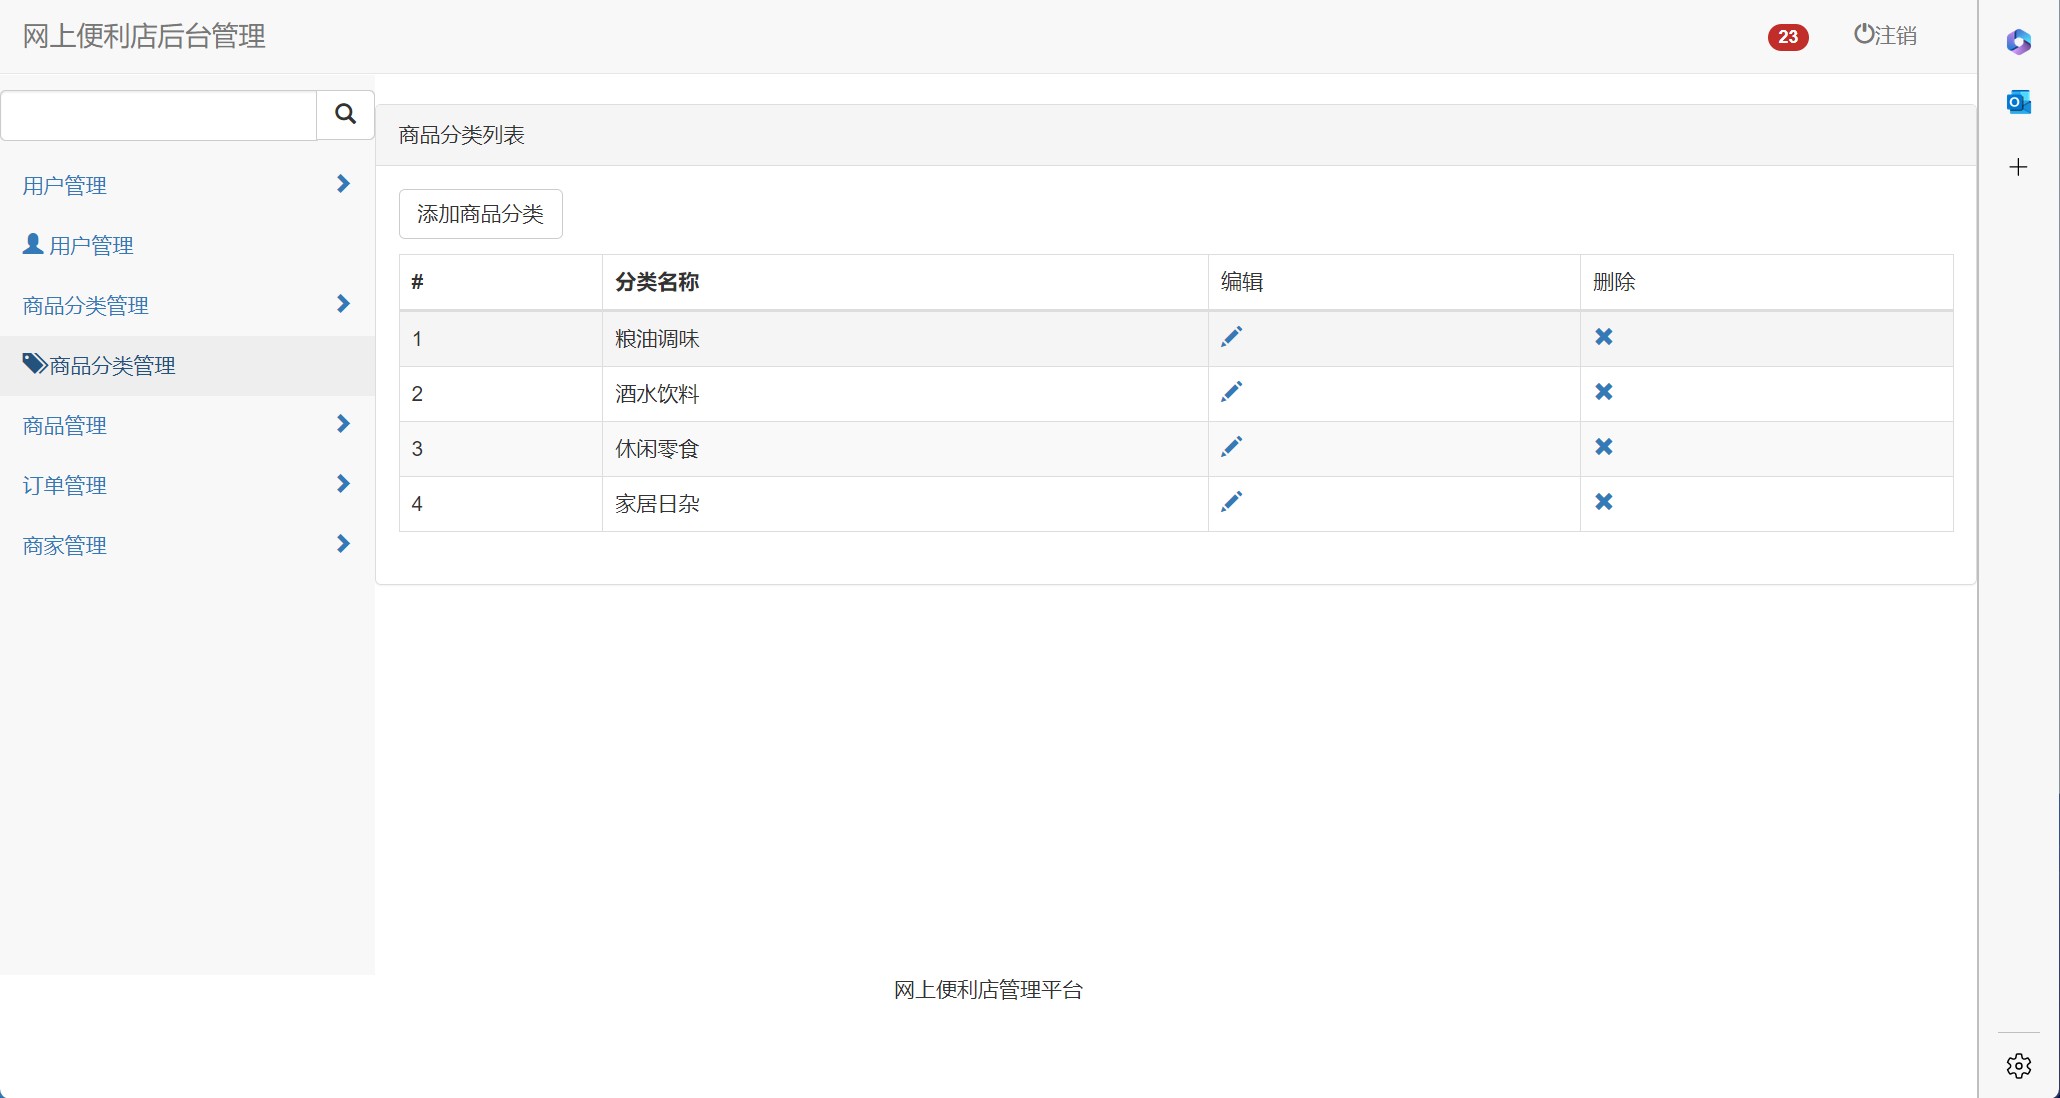
Task: Select 用户管理 submenu item with person icon
Action: pos(80,246)
